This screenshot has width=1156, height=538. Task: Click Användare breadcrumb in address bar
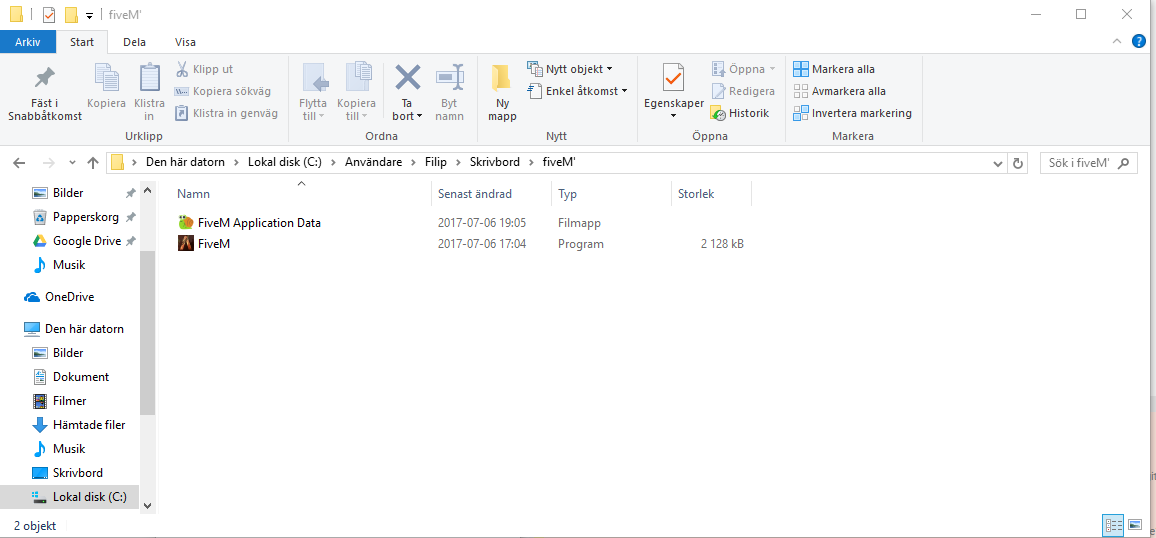coord(374,163)
